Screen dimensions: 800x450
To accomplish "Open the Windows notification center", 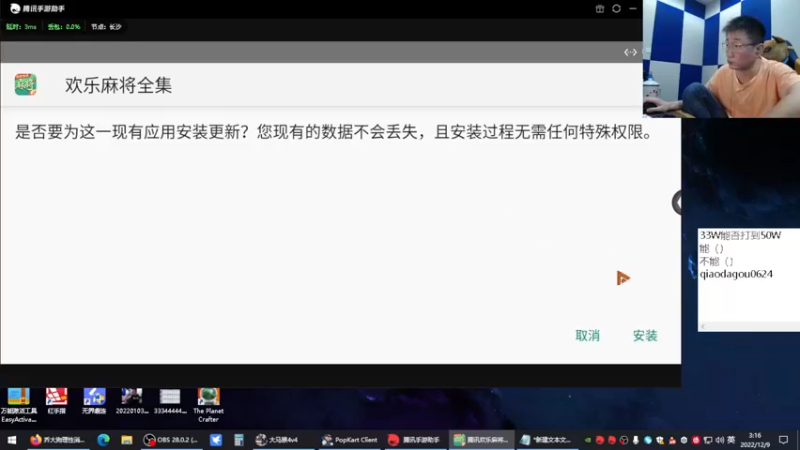I will (784, 440).
